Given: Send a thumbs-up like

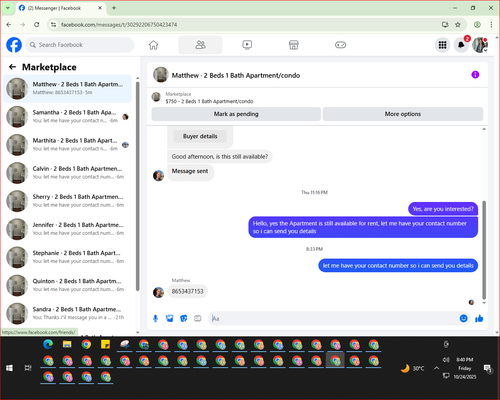Looking at the screenshot, I should 479,318.
